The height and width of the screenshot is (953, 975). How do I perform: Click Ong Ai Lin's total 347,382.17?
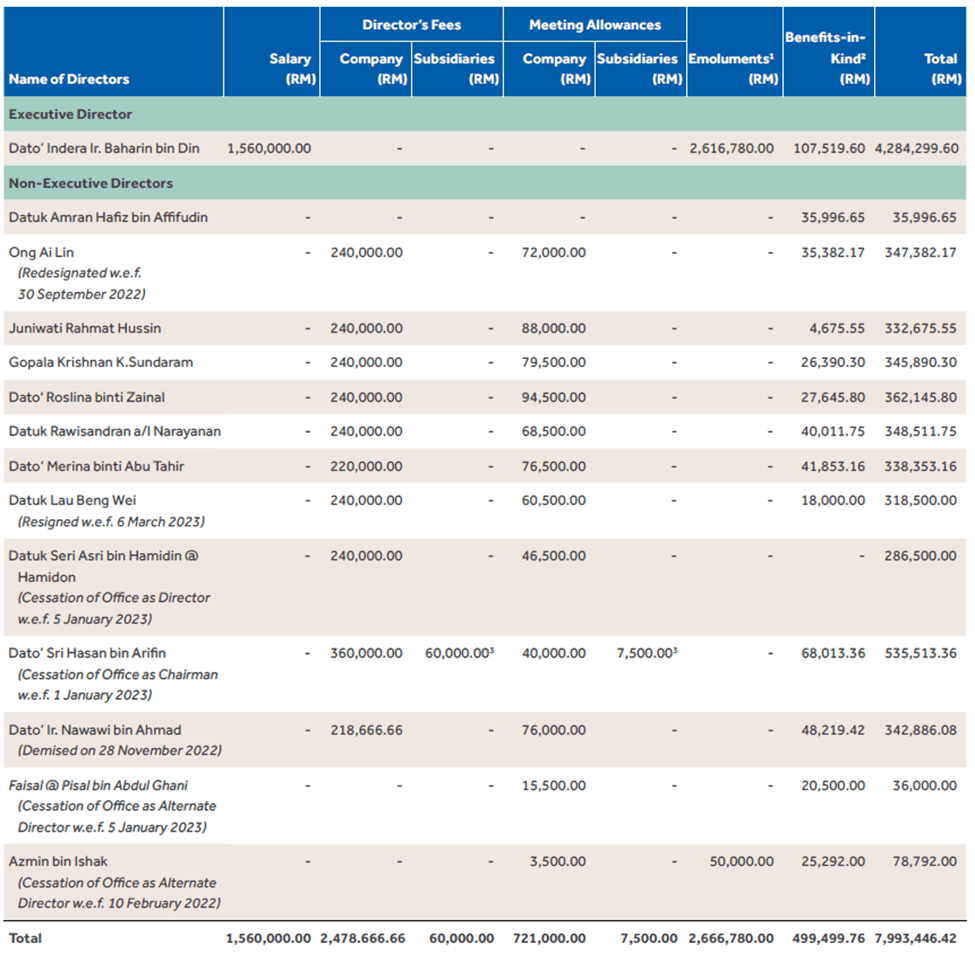[x=919, y=252]
